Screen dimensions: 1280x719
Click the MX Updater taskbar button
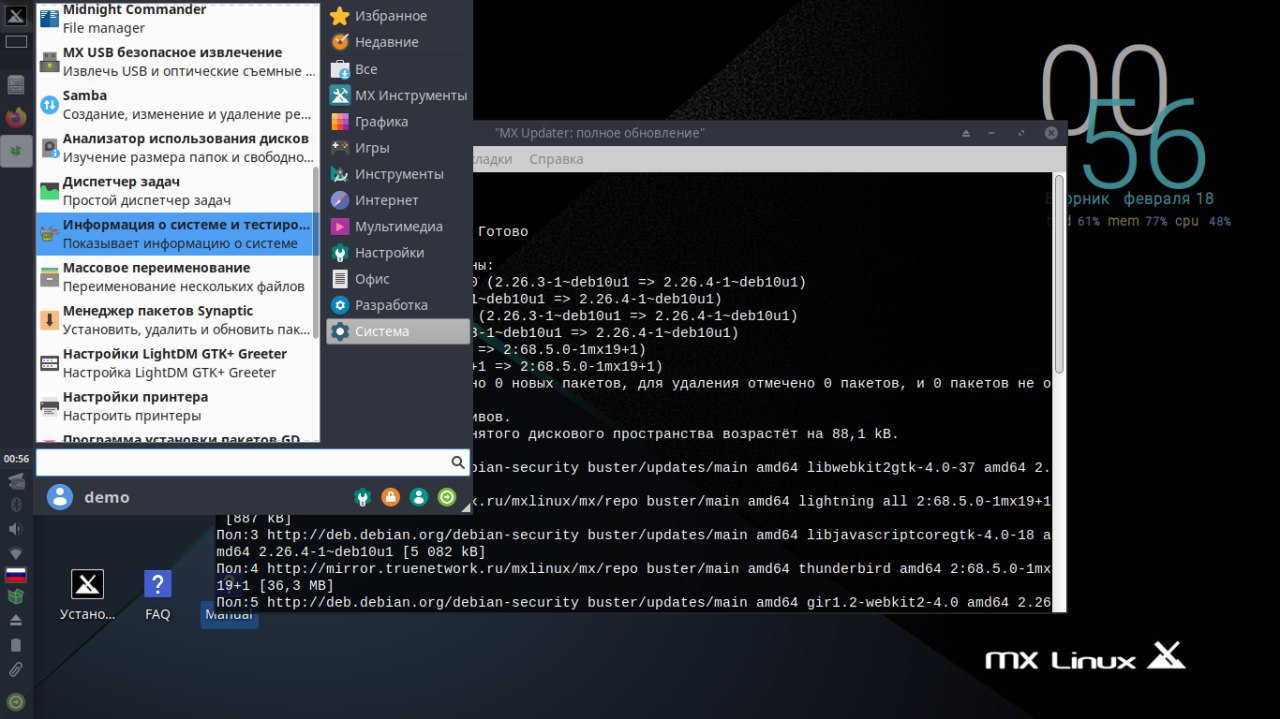coord(16,152)
